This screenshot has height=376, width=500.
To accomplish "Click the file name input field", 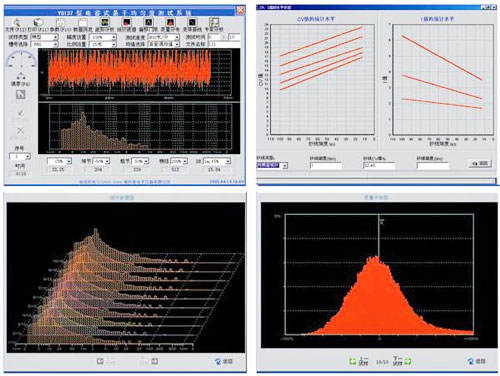I will (x=224, y=44).
